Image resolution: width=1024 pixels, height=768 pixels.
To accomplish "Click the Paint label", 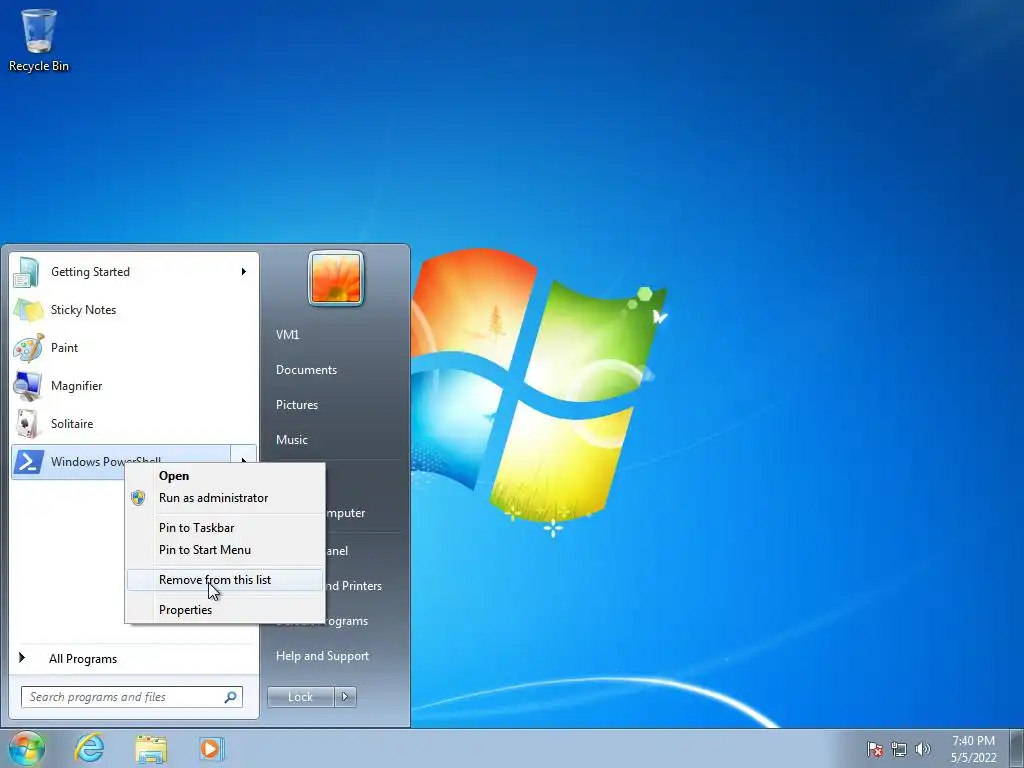I will pyautogui.click(x=64, y=348).
